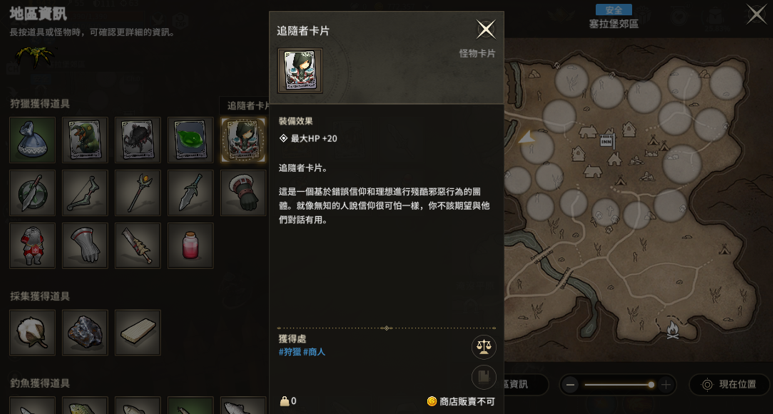Click the red potion bottle item
773x414 pixels.
coord(190,245)
